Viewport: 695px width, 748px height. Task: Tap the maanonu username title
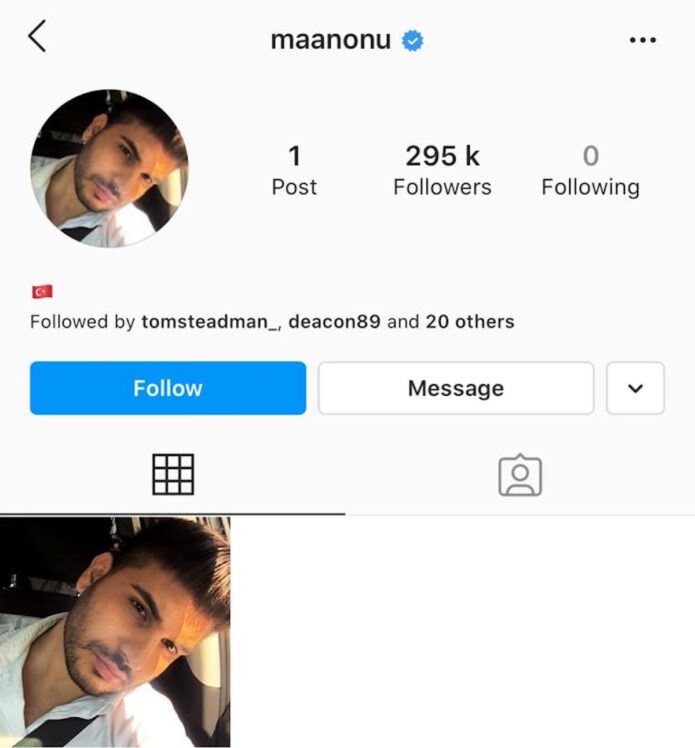click(331, 40)
